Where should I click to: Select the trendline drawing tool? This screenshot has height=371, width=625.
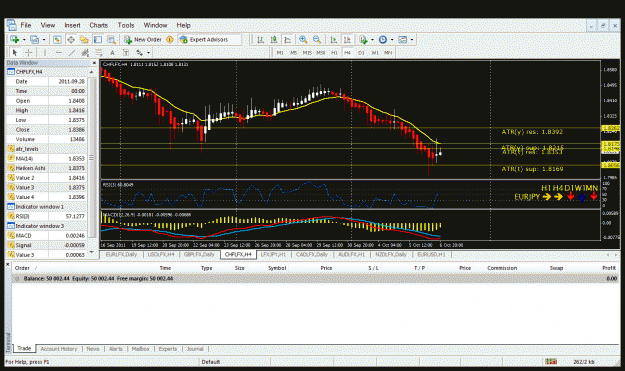(72, 52)
